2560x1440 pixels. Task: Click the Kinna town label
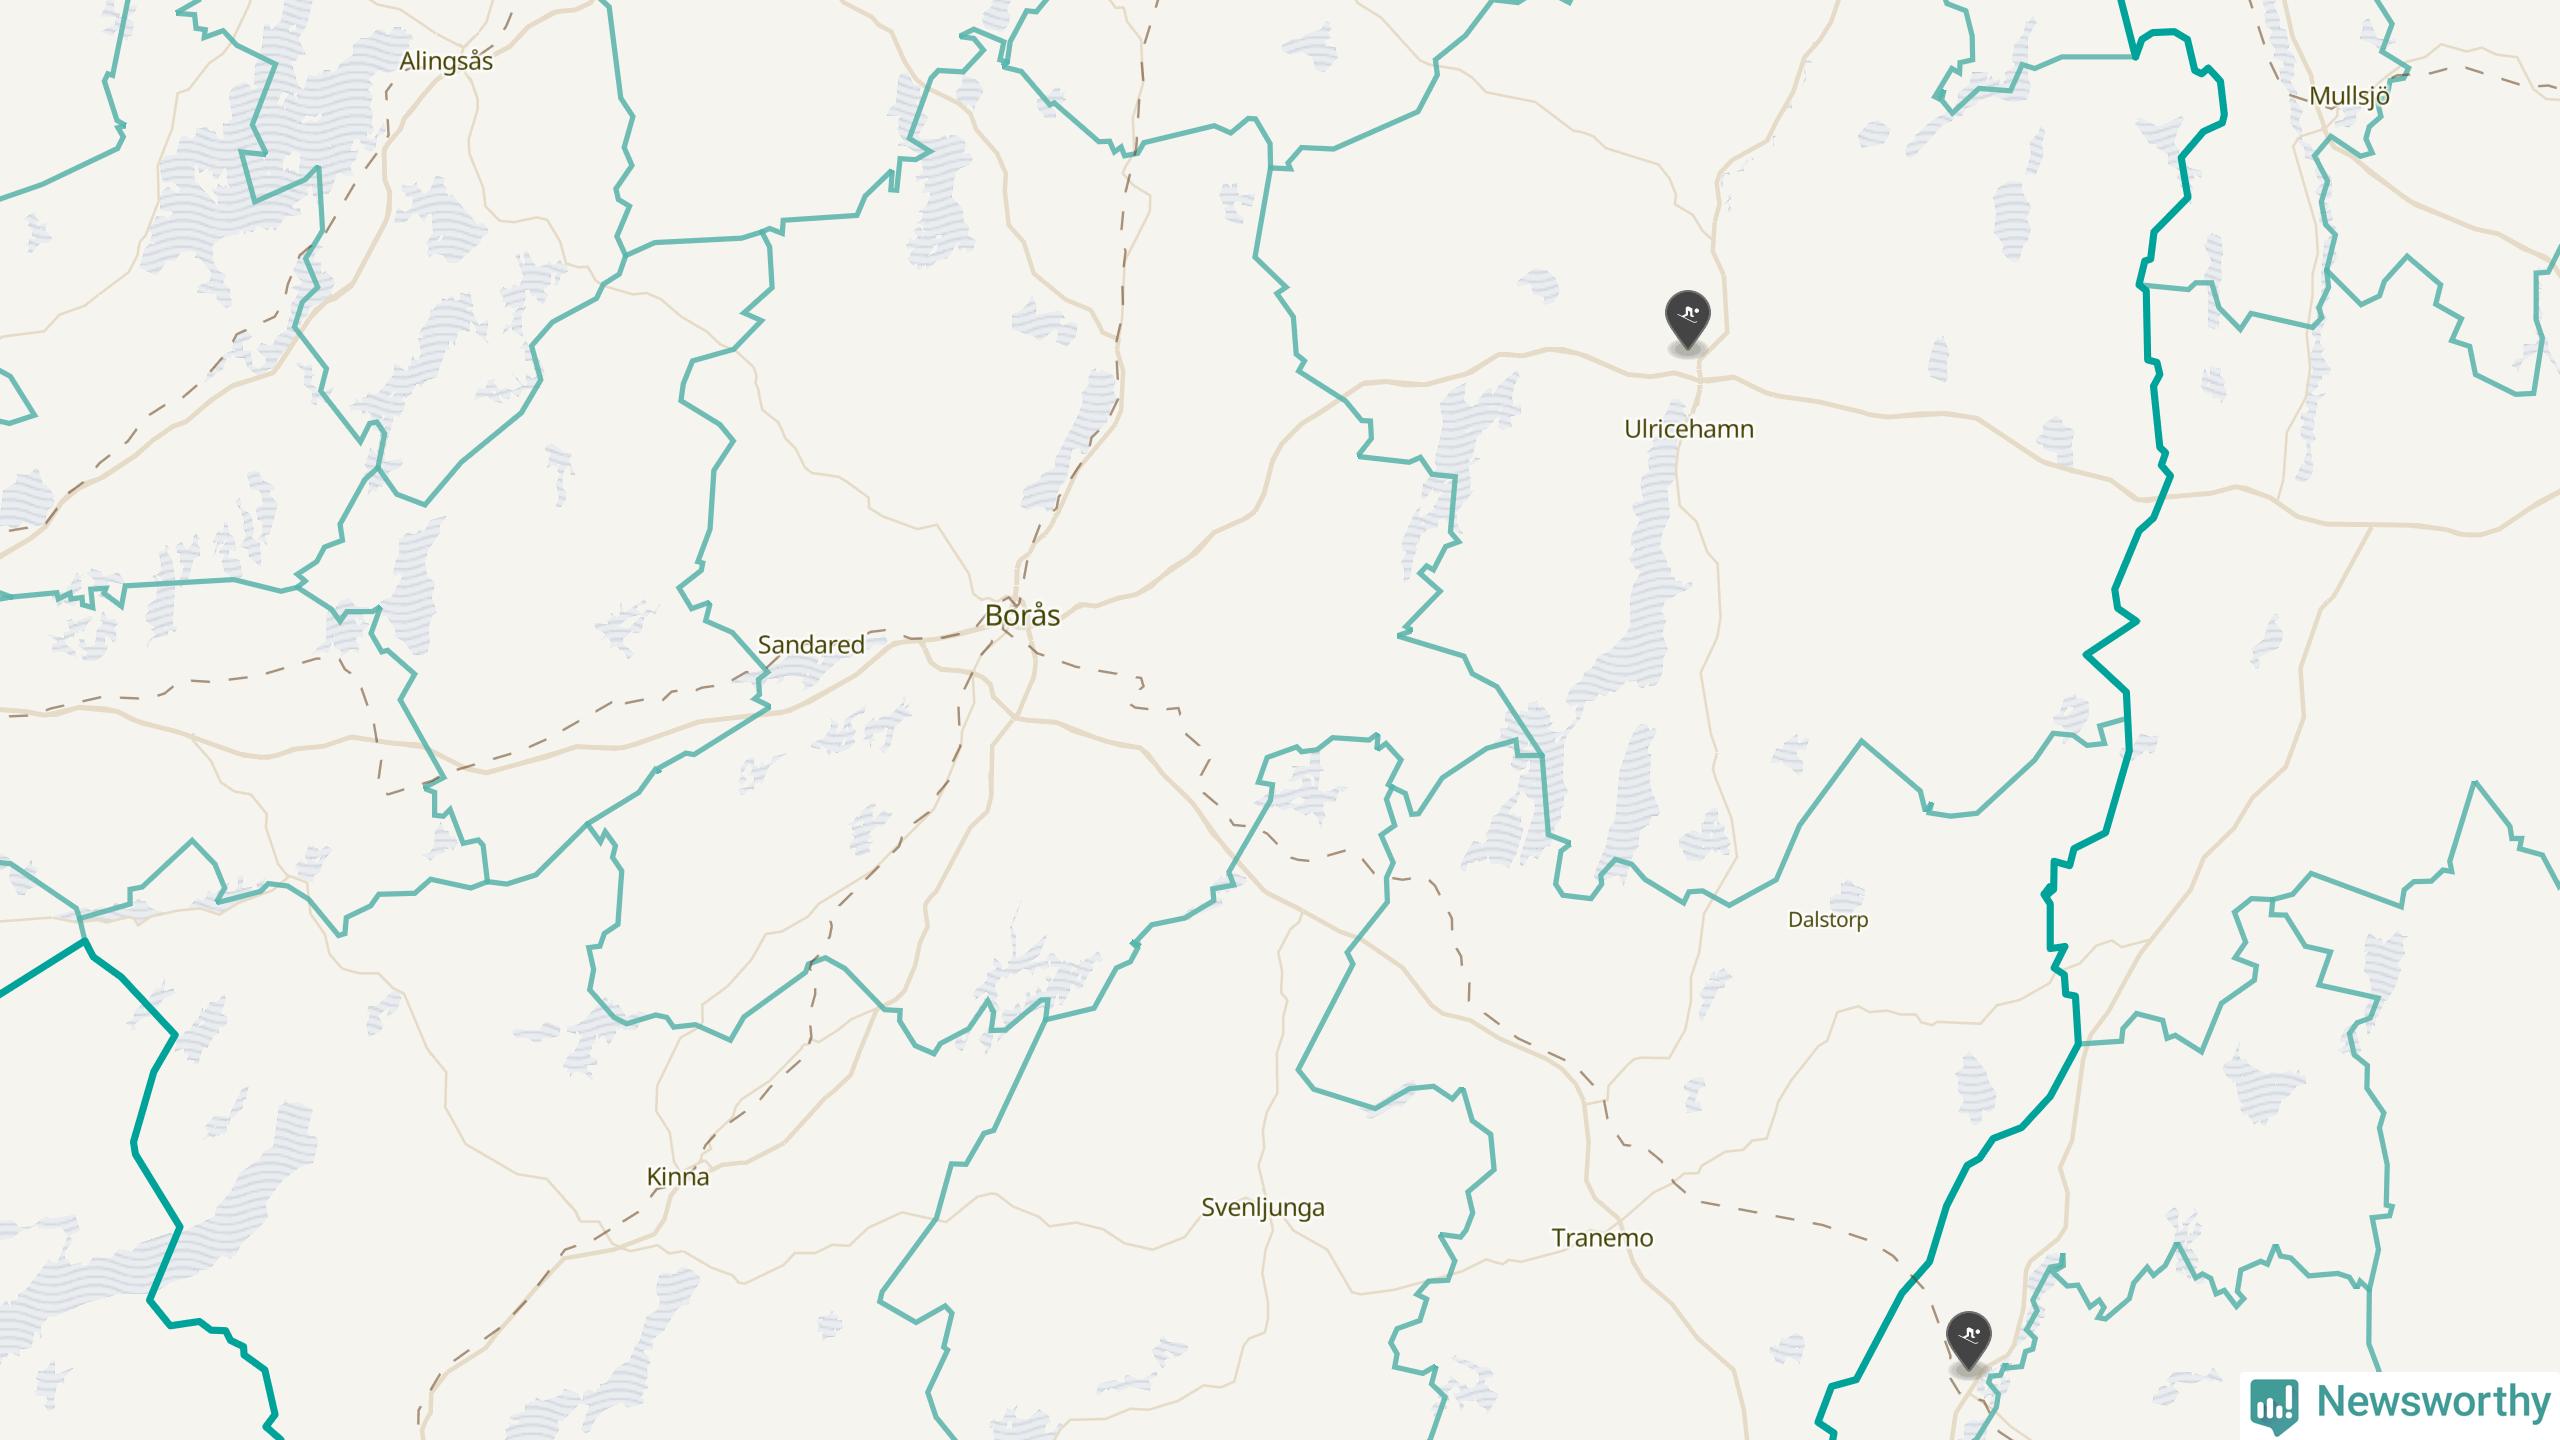coord(678,1177)
